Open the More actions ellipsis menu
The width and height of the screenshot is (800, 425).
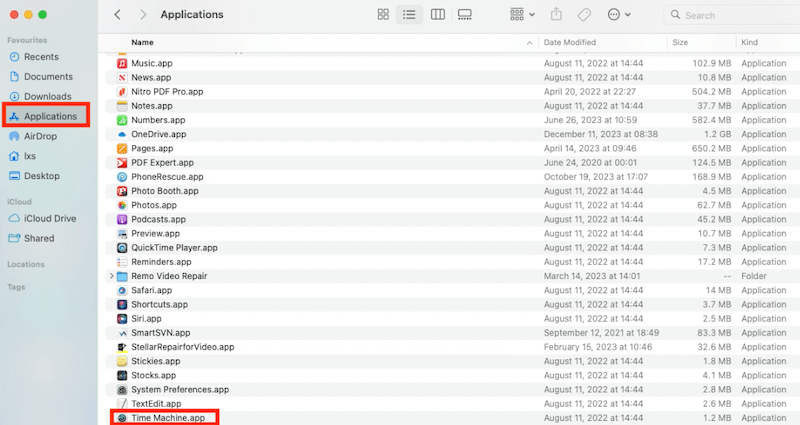(x=619, y=15)
